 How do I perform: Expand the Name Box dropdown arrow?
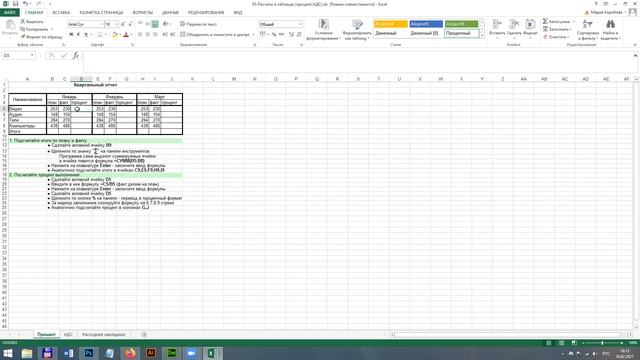point(32,55)
